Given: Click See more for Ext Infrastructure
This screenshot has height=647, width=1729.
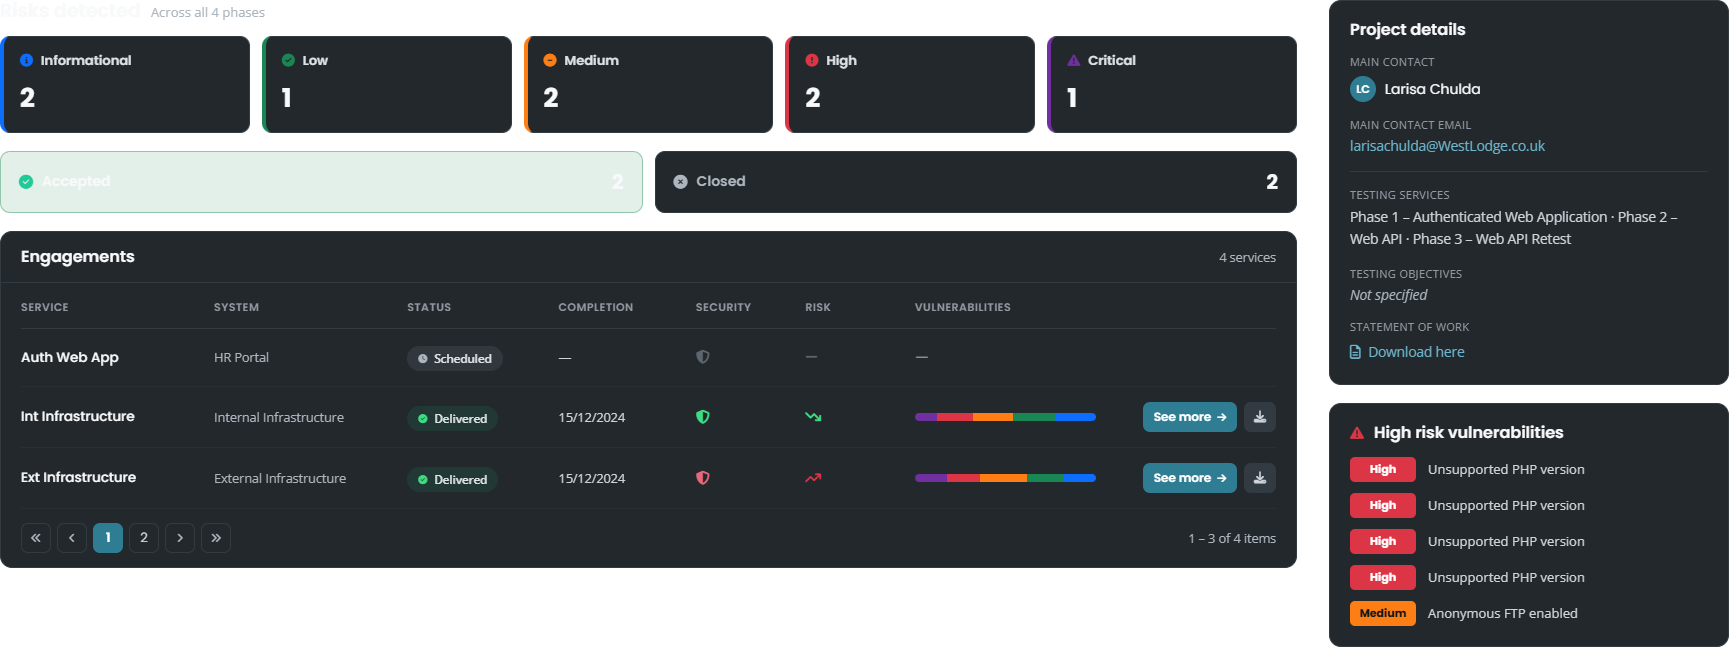Looking at the screenshot, I should pos(1190,478).
